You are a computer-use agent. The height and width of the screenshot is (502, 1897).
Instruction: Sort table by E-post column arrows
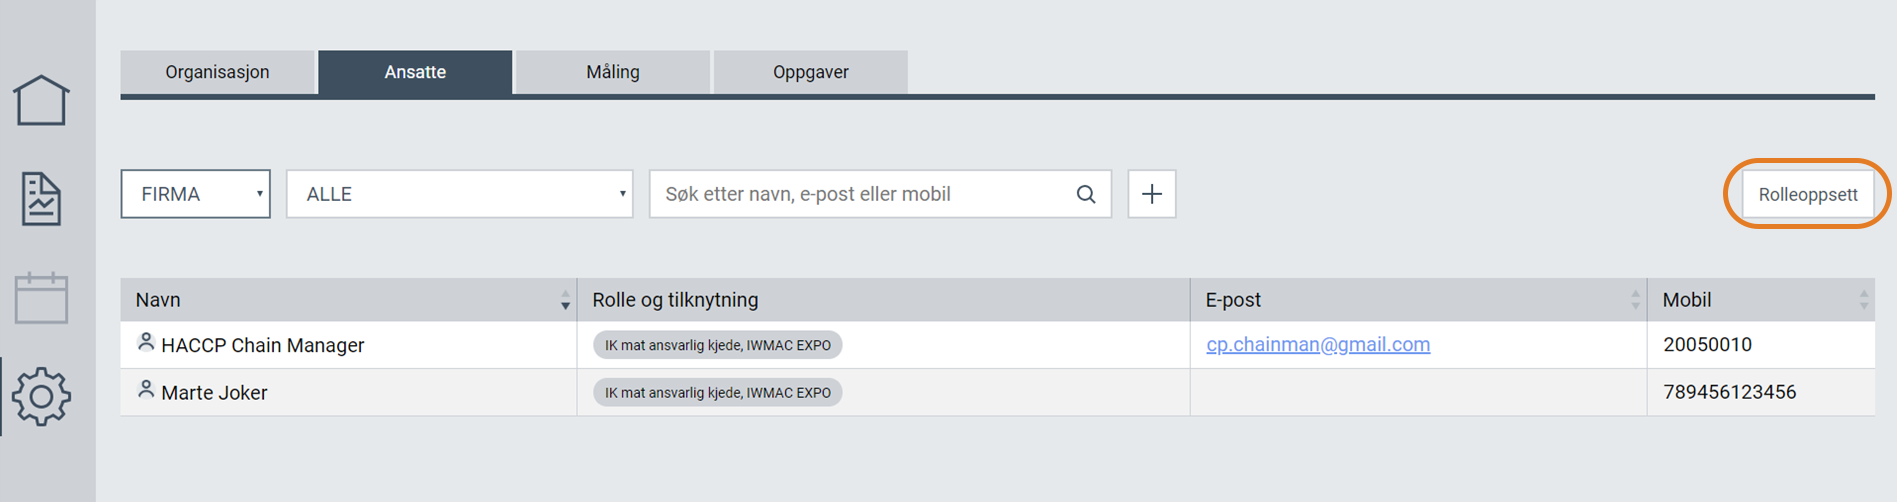tap(1635, 300)
